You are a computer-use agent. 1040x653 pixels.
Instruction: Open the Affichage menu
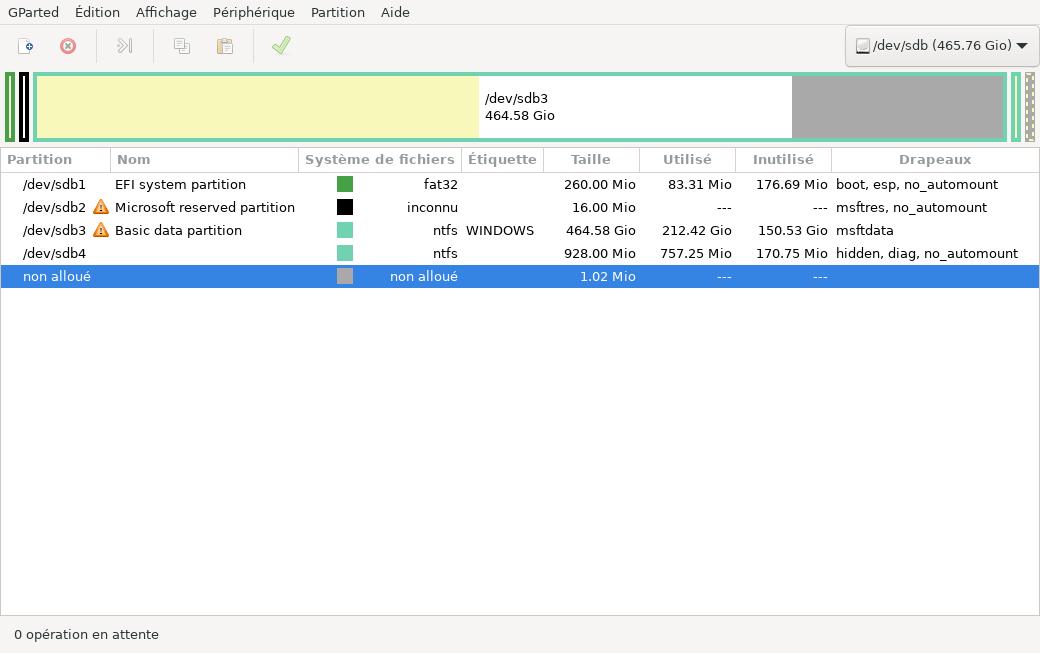[166, 12]
